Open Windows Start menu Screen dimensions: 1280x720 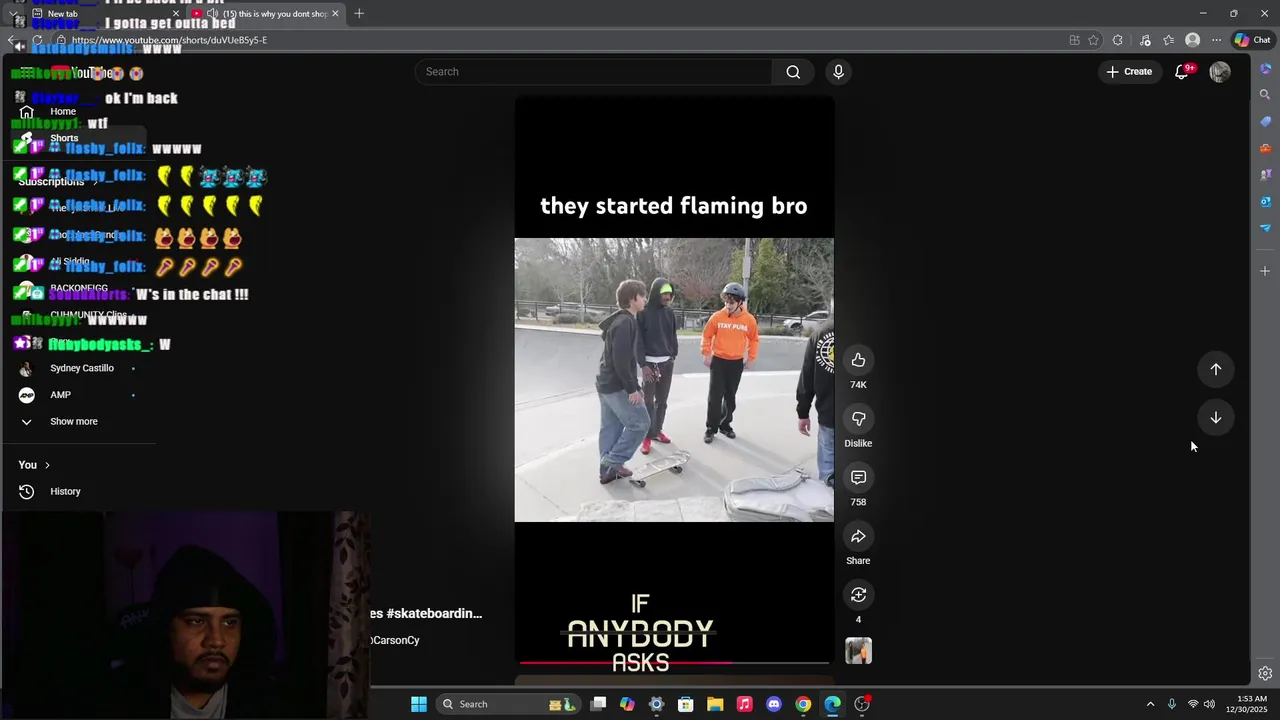419,704
